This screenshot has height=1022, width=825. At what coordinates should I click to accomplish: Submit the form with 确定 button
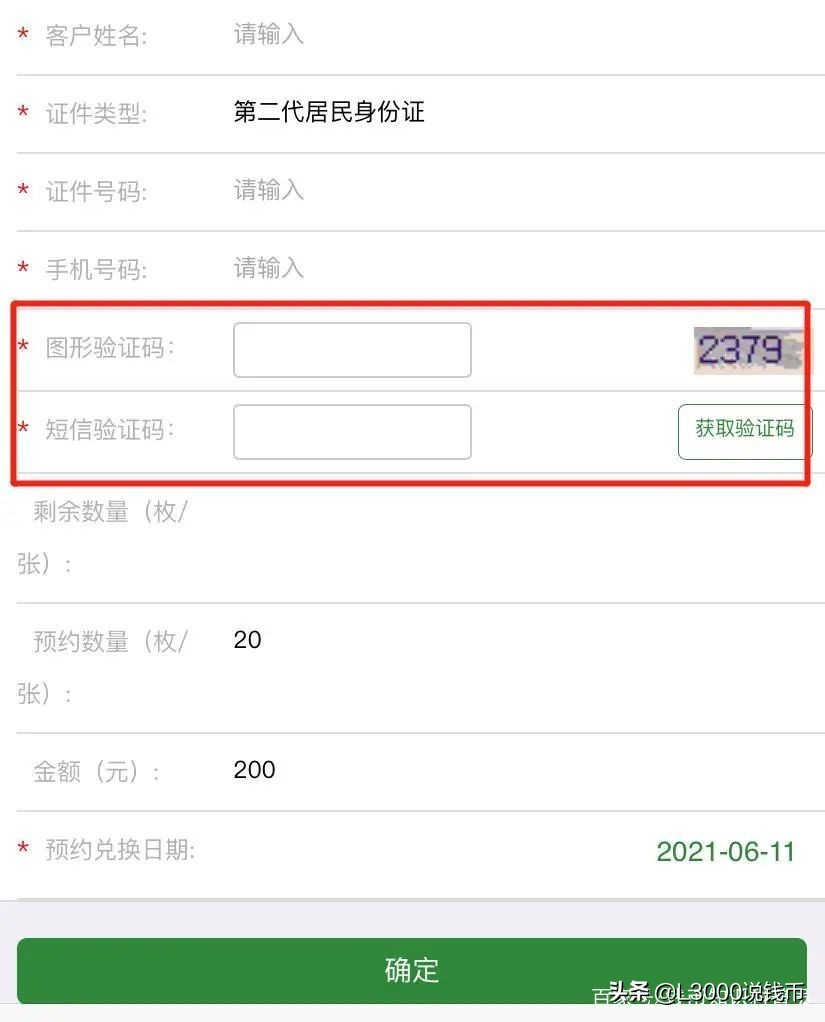(411, 970)
